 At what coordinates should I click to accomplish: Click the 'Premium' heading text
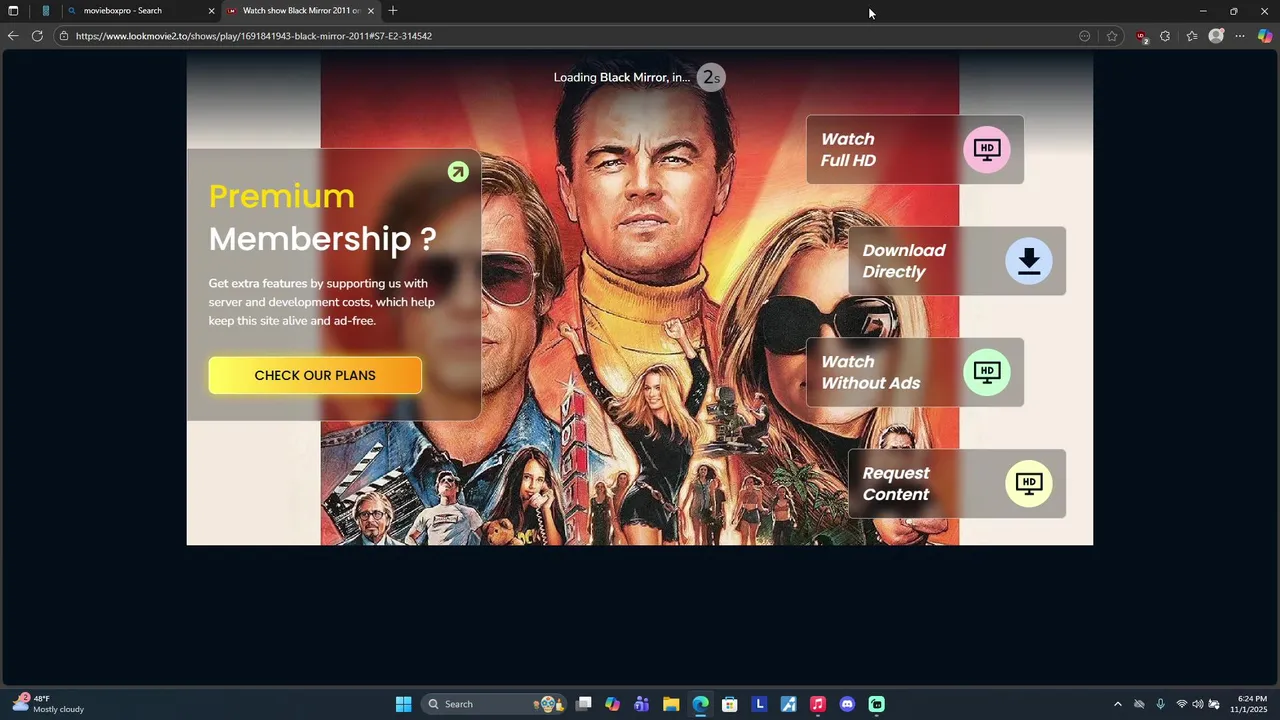click(281, 196)
